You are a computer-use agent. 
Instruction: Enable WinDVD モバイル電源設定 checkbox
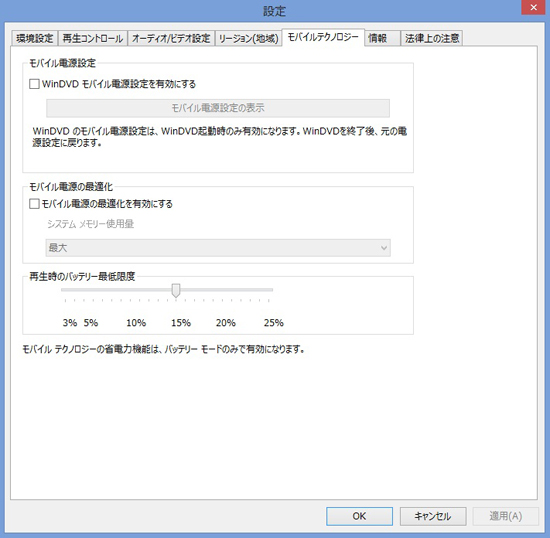(34, 84)
